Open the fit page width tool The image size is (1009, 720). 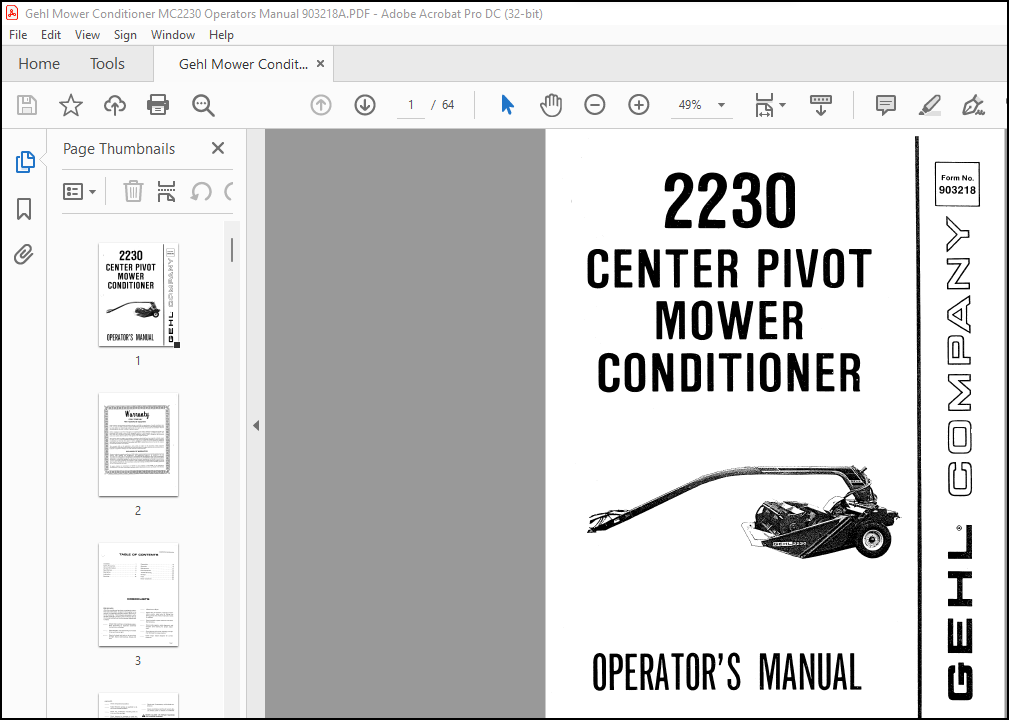tap(764, 105)
